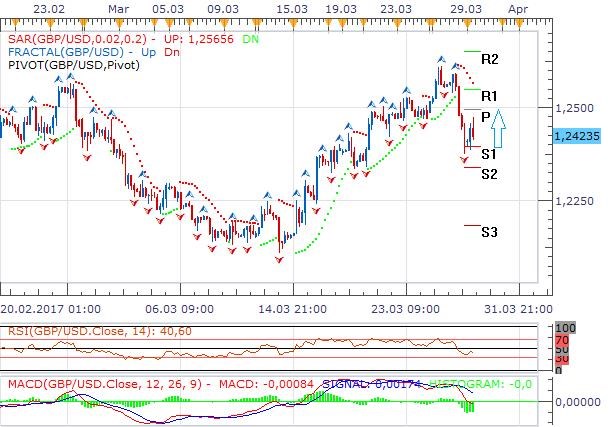Select the S1 support level marker
Viewport: 610px width, 427px height.
click(x=489, y=154)
